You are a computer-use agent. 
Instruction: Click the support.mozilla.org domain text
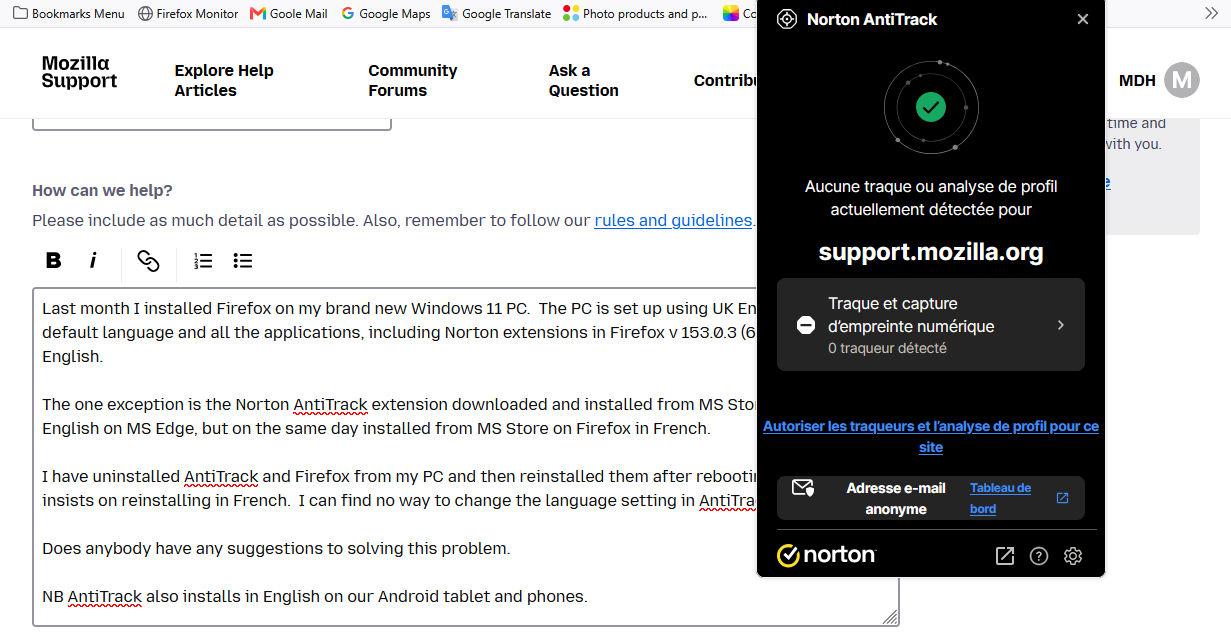(x=931, y=252)
